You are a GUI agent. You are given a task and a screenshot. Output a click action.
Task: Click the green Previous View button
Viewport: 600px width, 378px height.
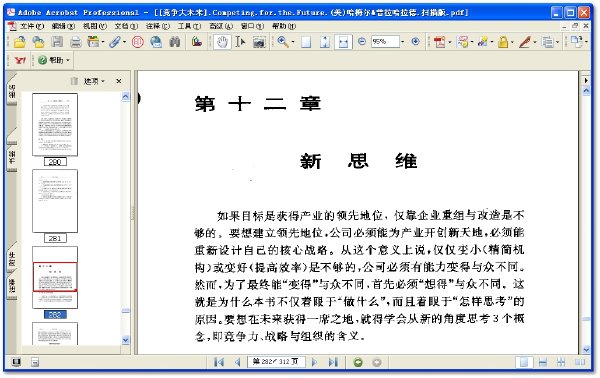coord(358,362)
